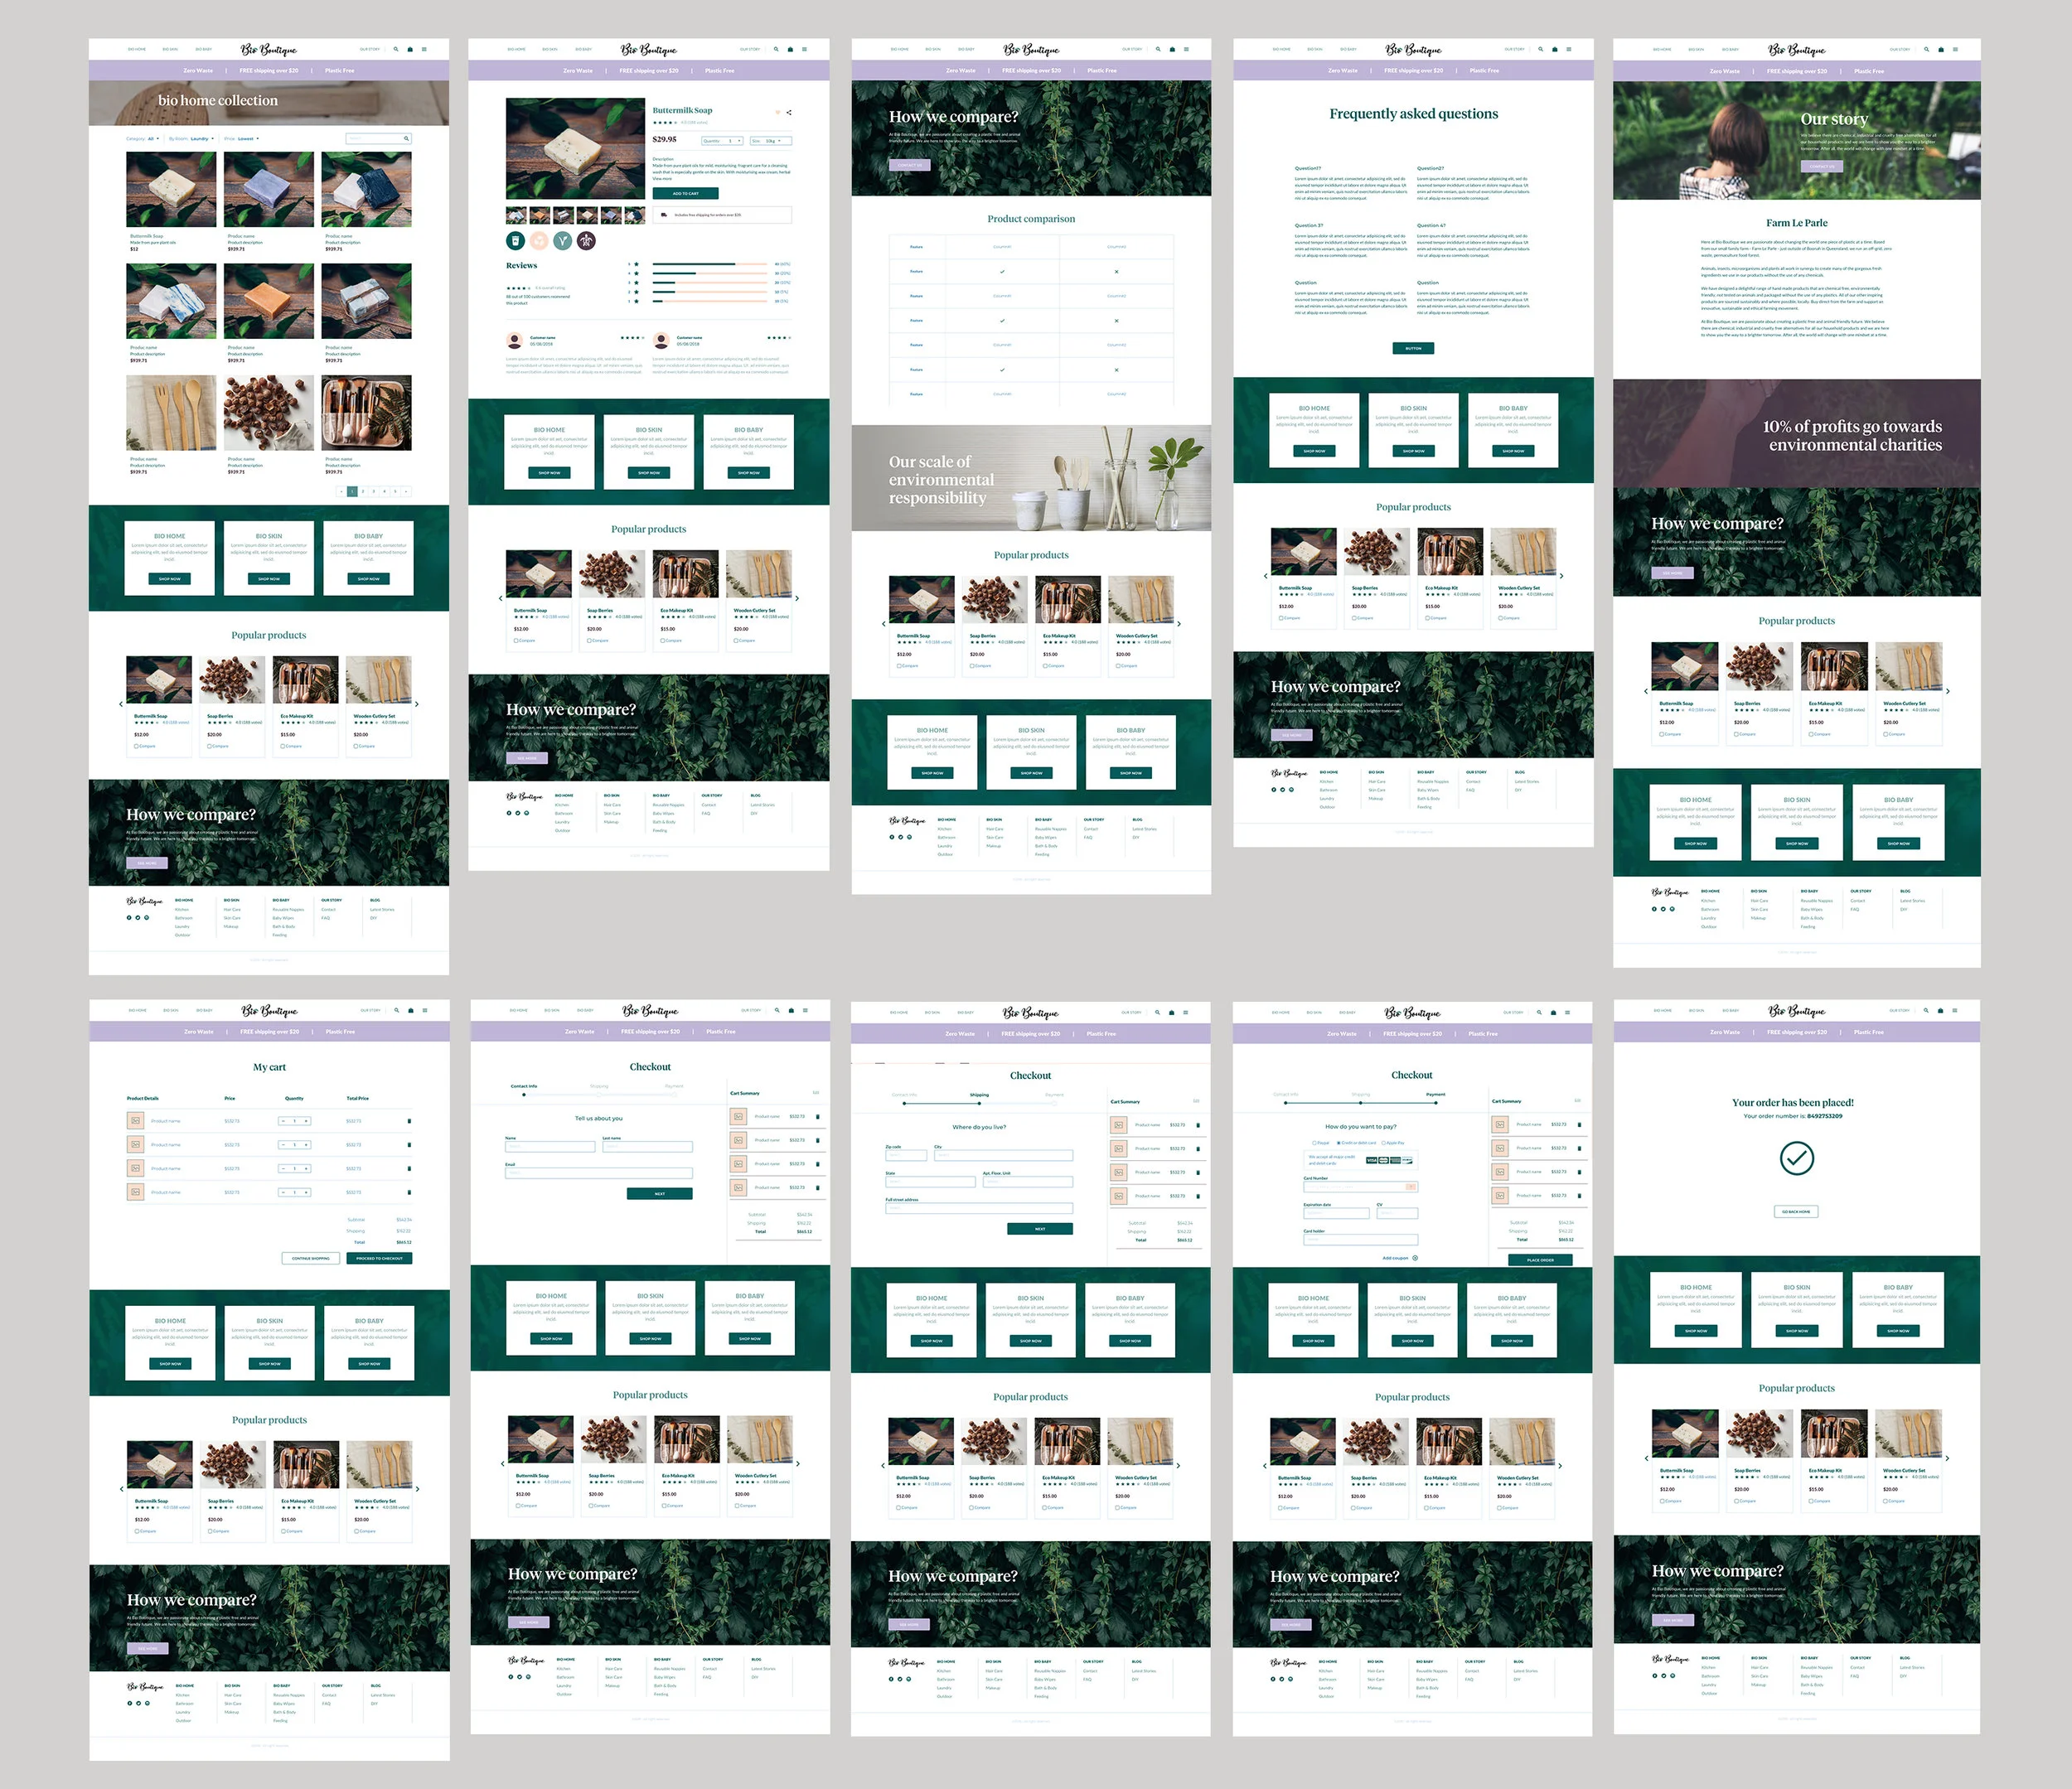This screenshot has width=2072, height=1789.
Task: Click the recycling bin badge under product thumbnails
Action: pyautogui.click(x=515, y=240)
